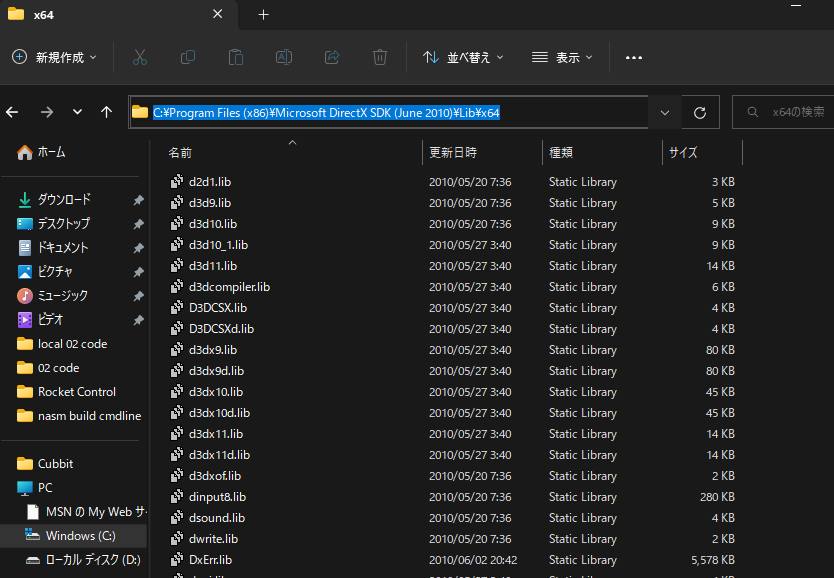This screenshot has width=834, height=578.
Task: Unpin ダウンロード using its pin icon
Action: [x=138, y=200]
